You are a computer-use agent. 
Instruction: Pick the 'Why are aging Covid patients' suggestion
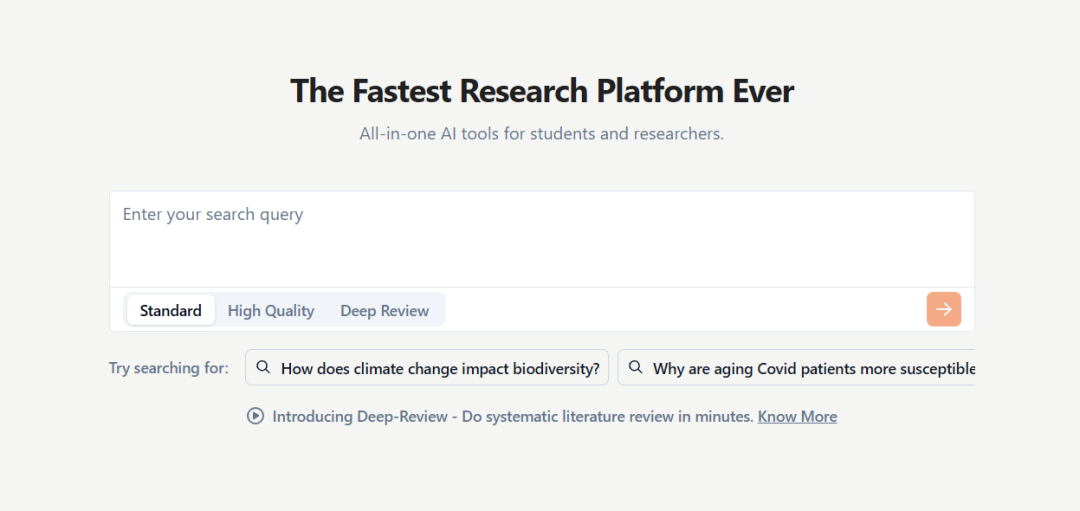tap(796, 367)
